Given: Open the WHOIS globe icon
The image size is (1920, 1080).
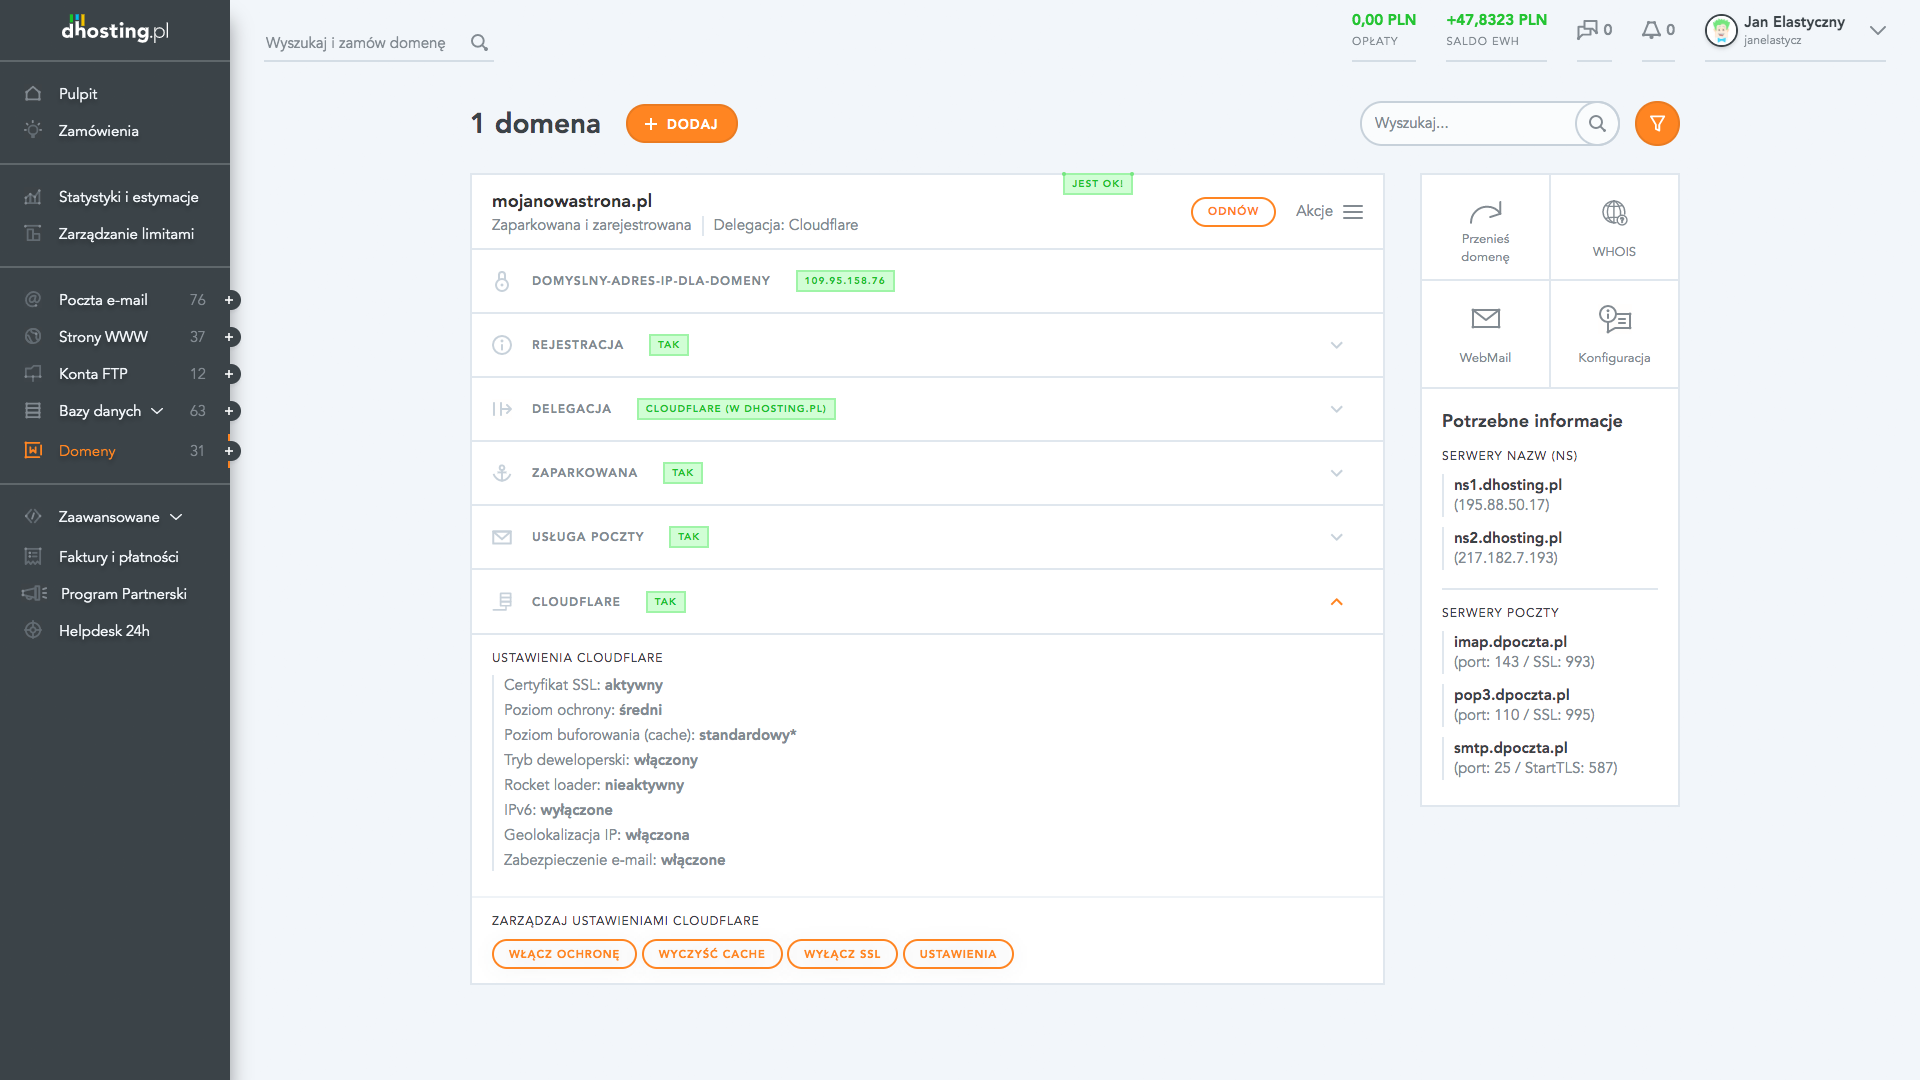Looking at the screenshot, I should click(x=1614, y=213).
